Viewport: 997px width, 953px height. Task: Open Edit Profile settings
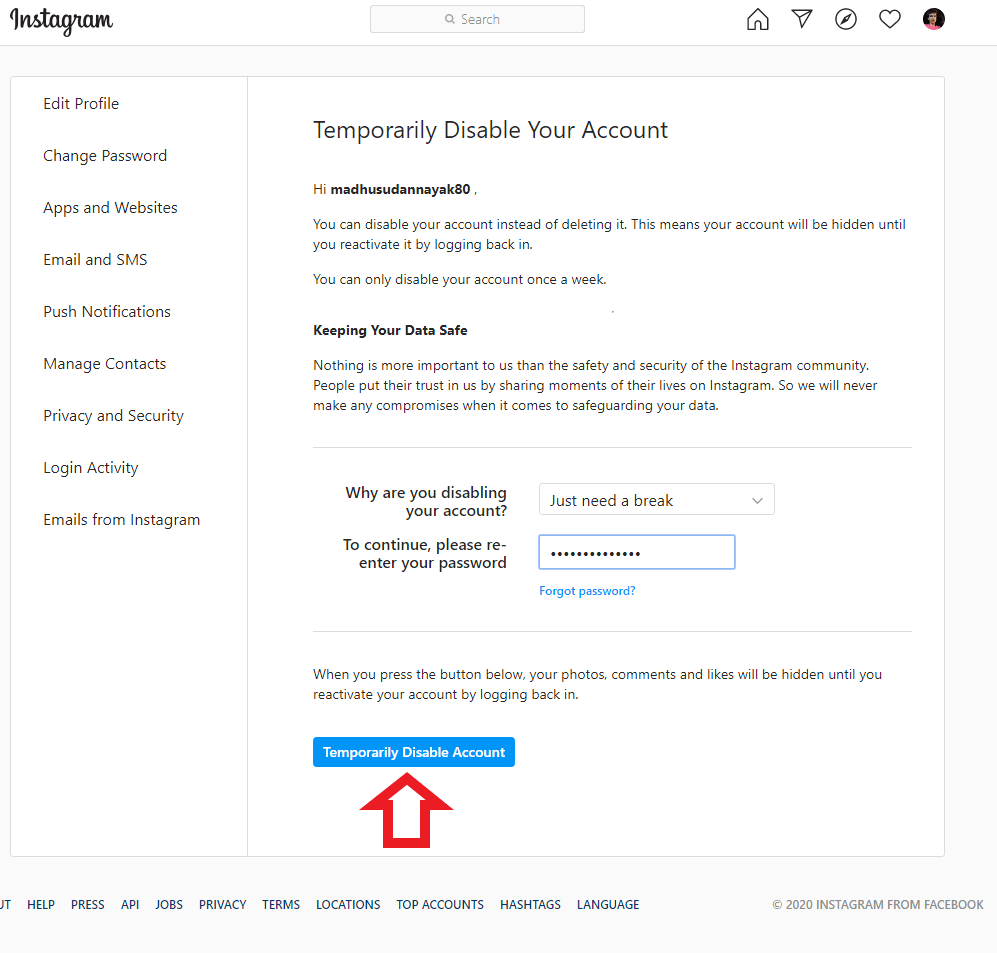(x=81, y=104)
